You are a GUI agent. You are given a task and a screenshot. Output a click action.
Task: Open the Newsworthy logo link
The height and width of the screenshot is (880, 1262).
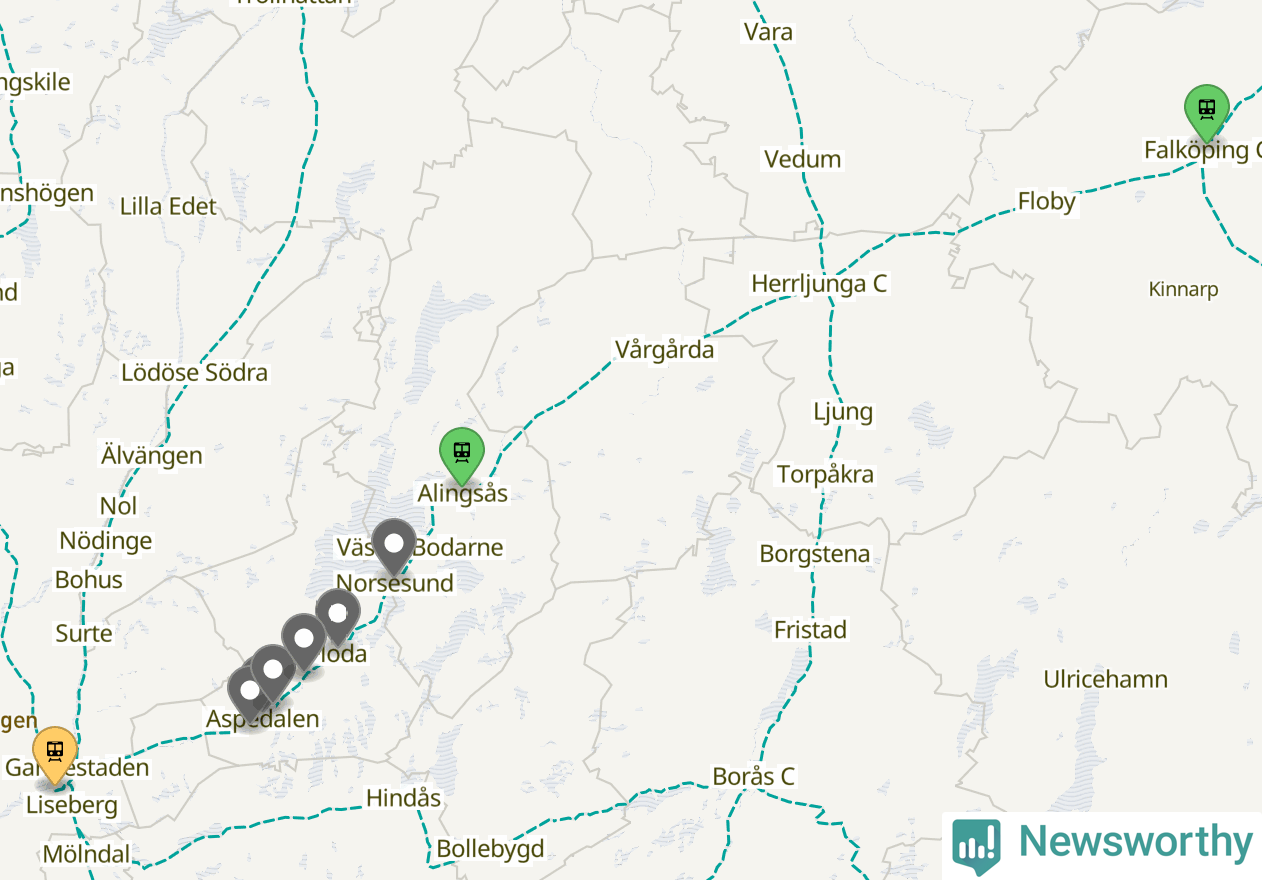1102,843
